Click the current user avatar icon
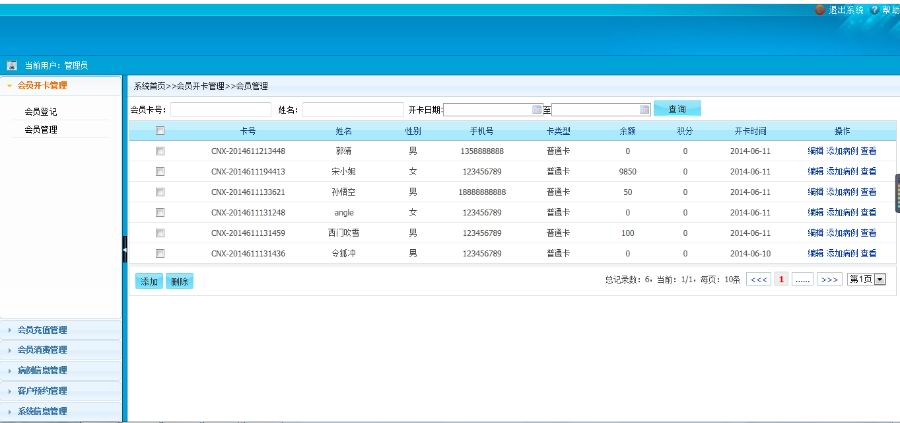The height and width of the screenshot is (423, 900). point(11,65)
